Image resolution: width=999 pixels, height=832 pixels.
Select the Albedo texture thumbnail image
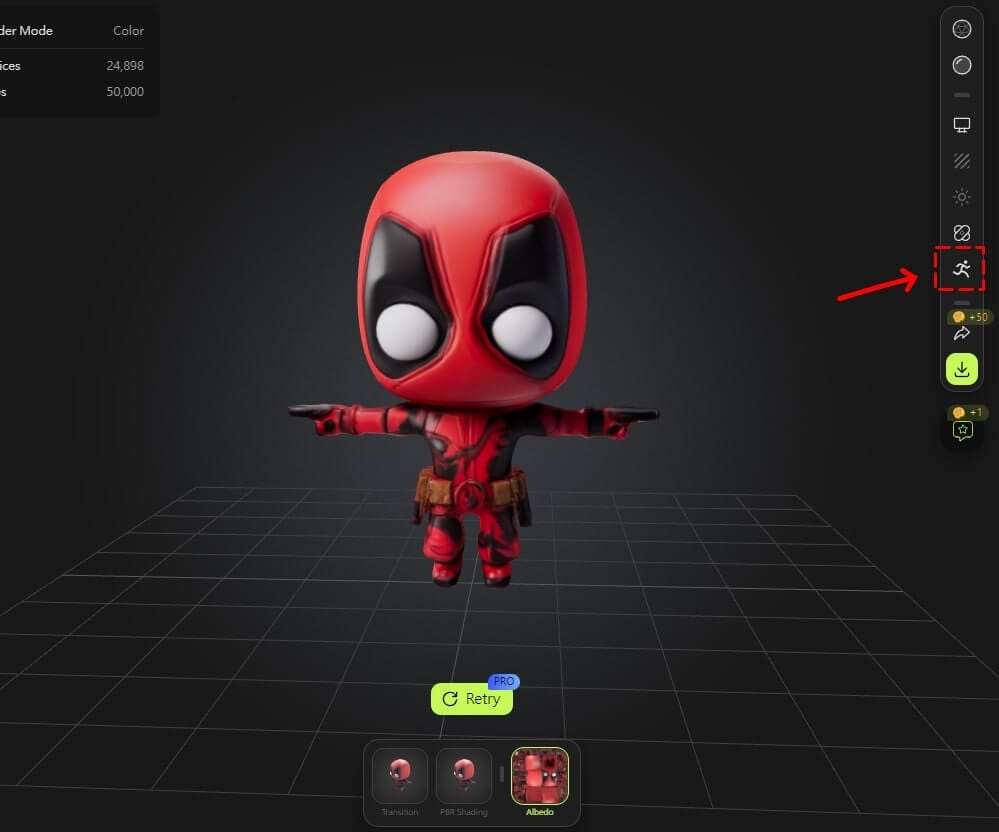[540, 773]
